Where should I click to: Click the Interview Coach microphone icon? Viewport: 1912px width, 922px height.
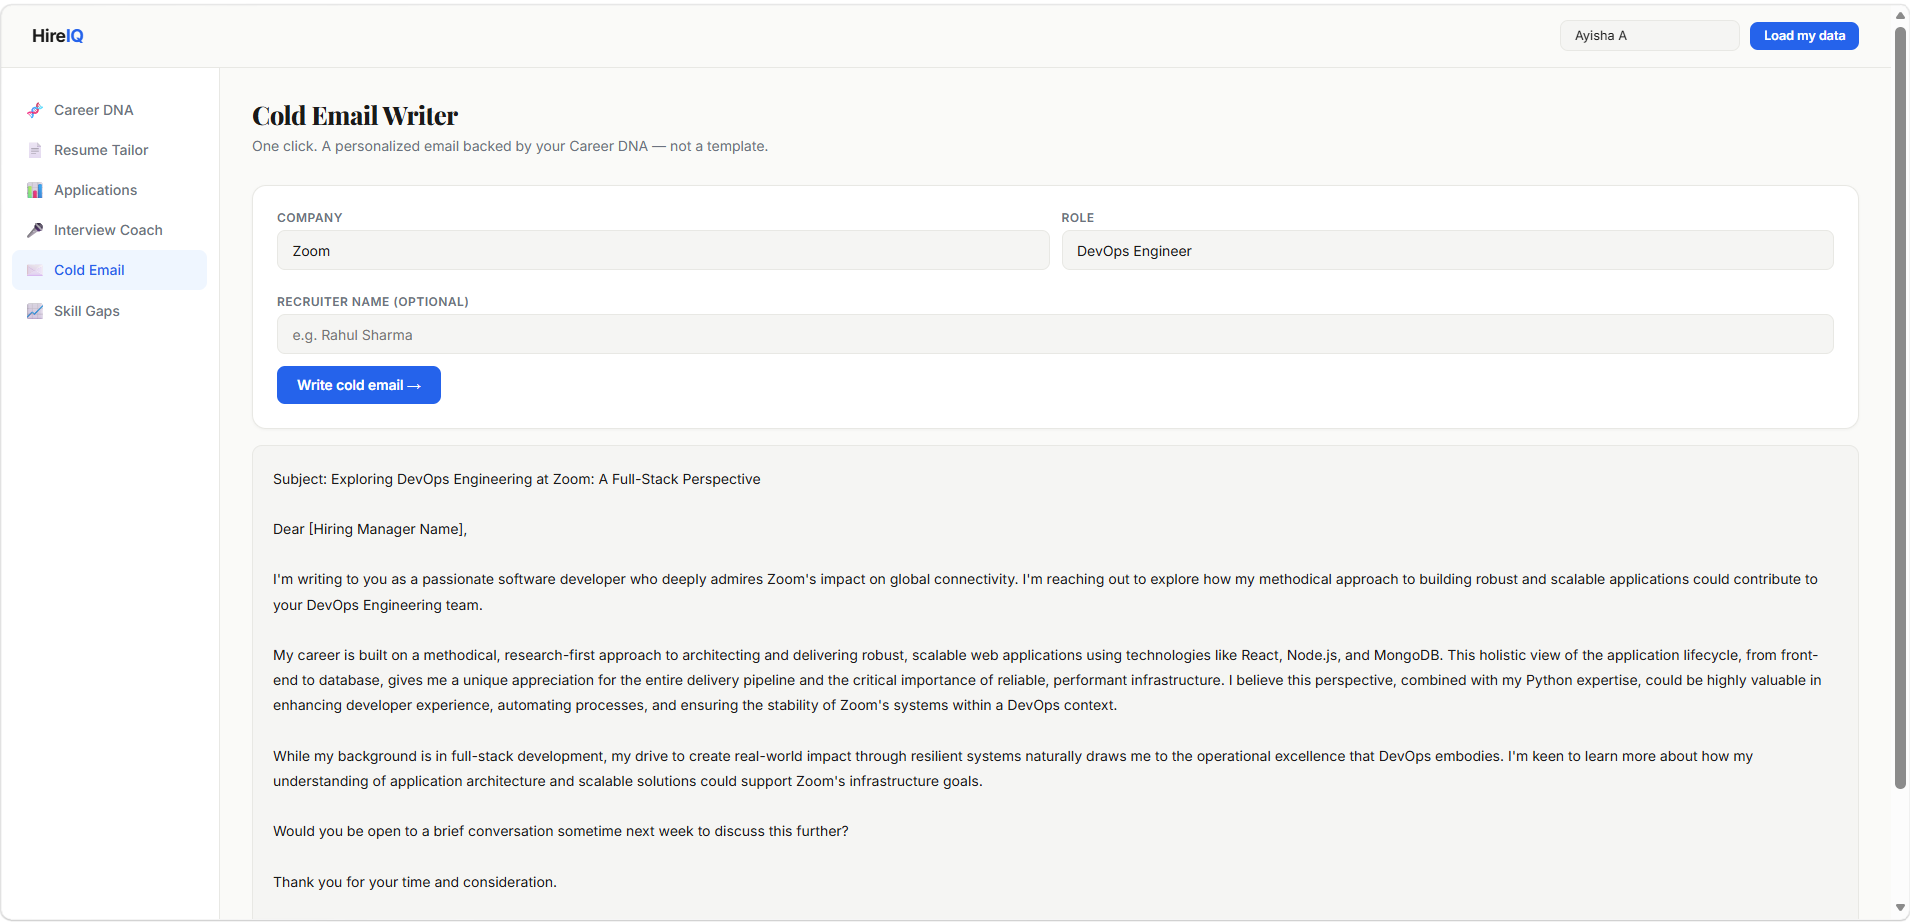tap(35, 230)
